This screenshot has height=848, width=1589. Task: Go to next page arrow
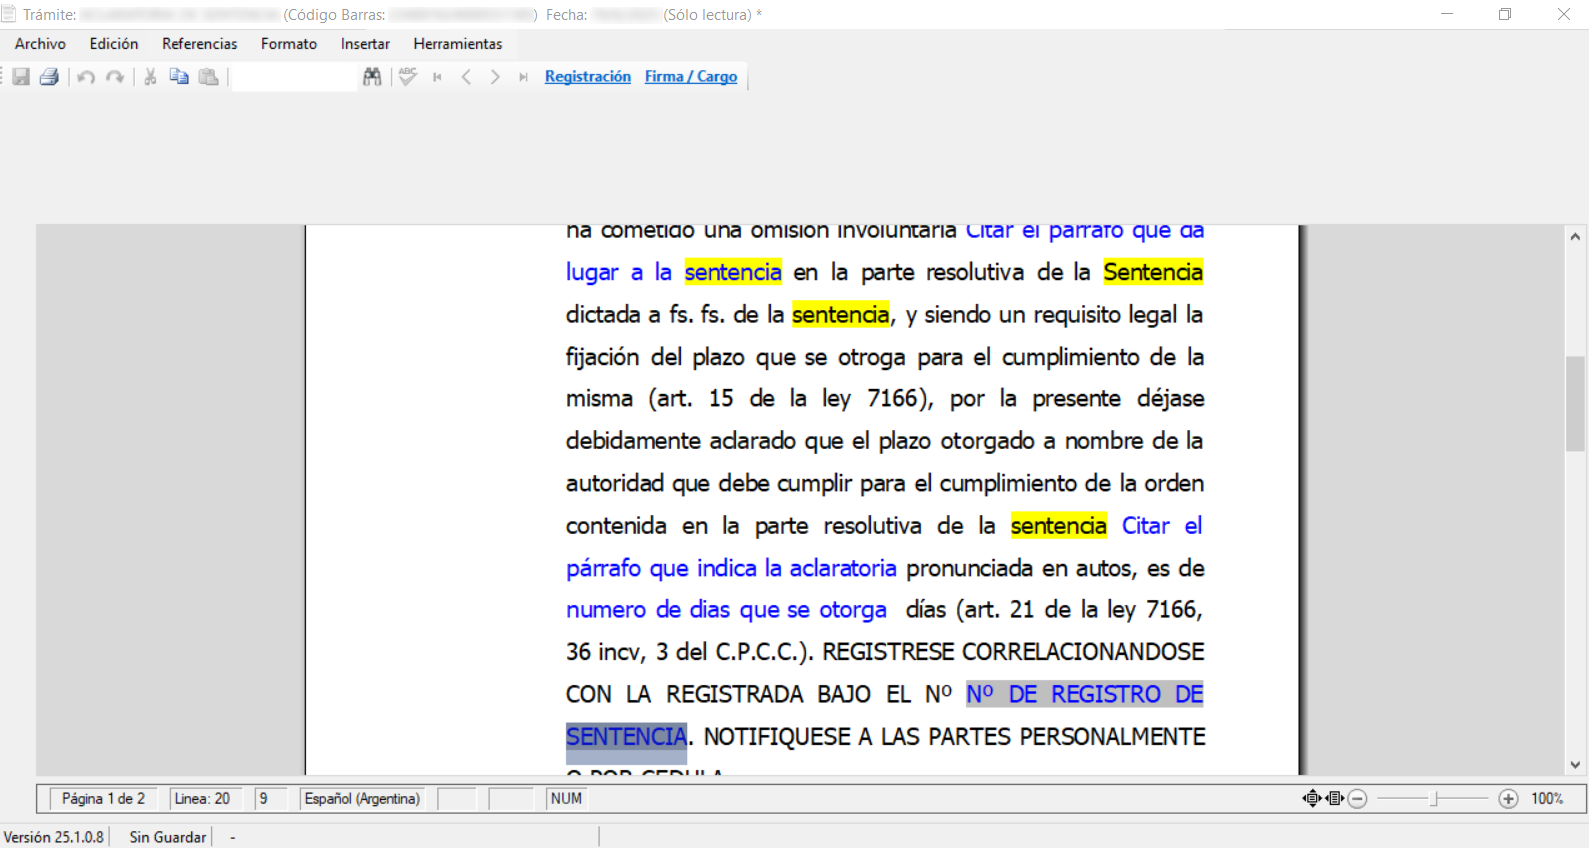click(x=495, y=77)
